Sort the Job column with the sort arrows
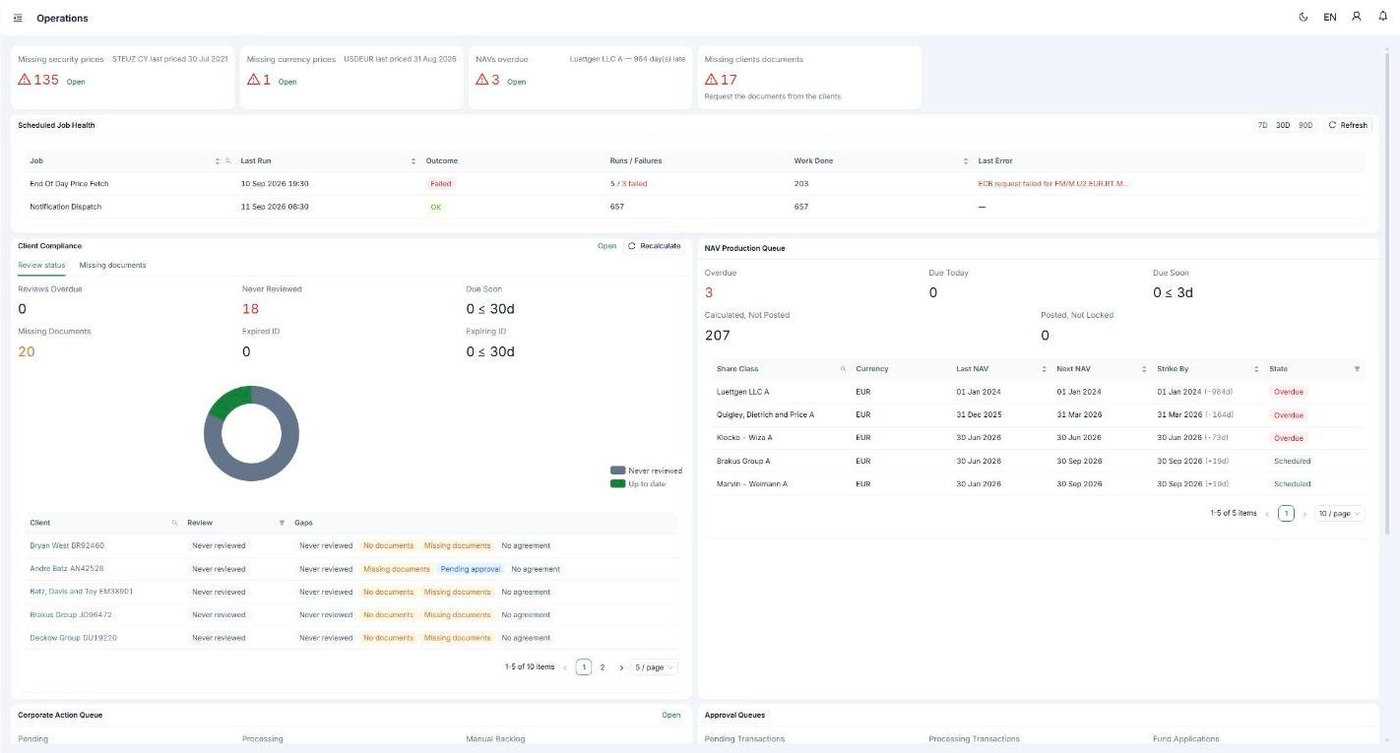1400x753 pixels. tap(217, 161)
